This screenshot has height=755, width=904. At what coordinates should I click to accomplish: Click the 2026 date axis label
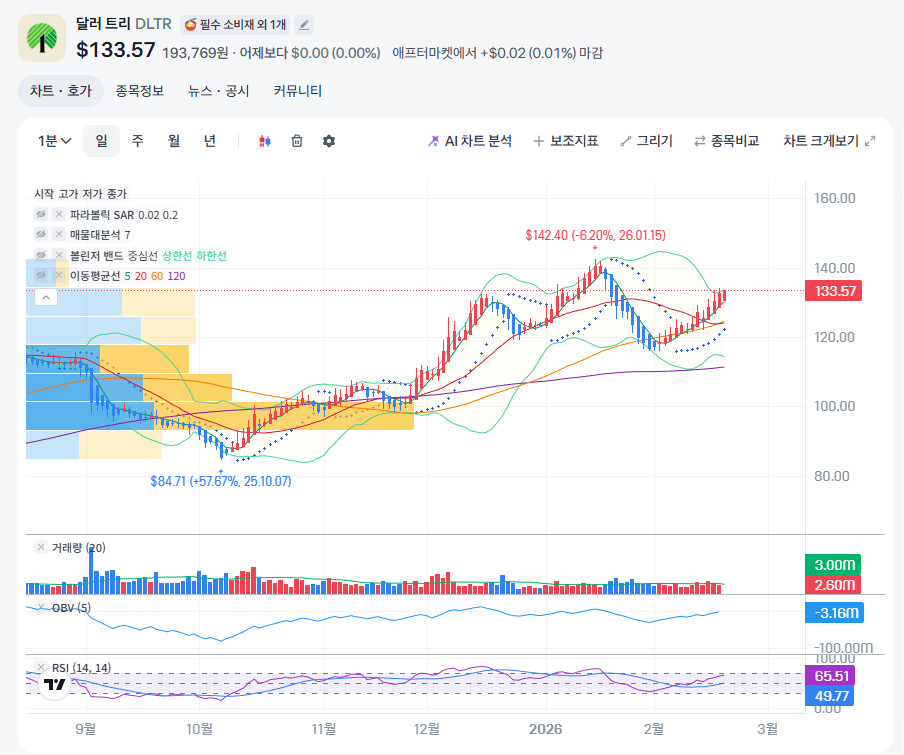point(545,729)
